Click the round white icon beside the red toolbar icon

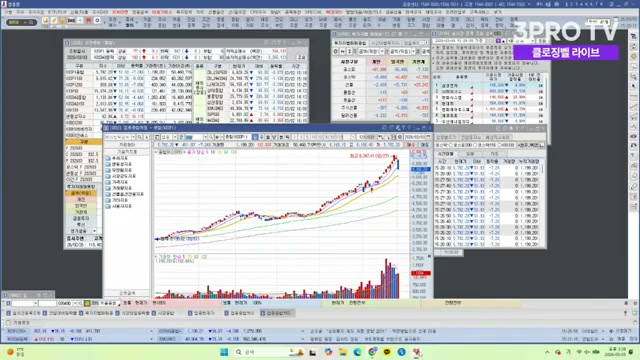pos(97,20)
